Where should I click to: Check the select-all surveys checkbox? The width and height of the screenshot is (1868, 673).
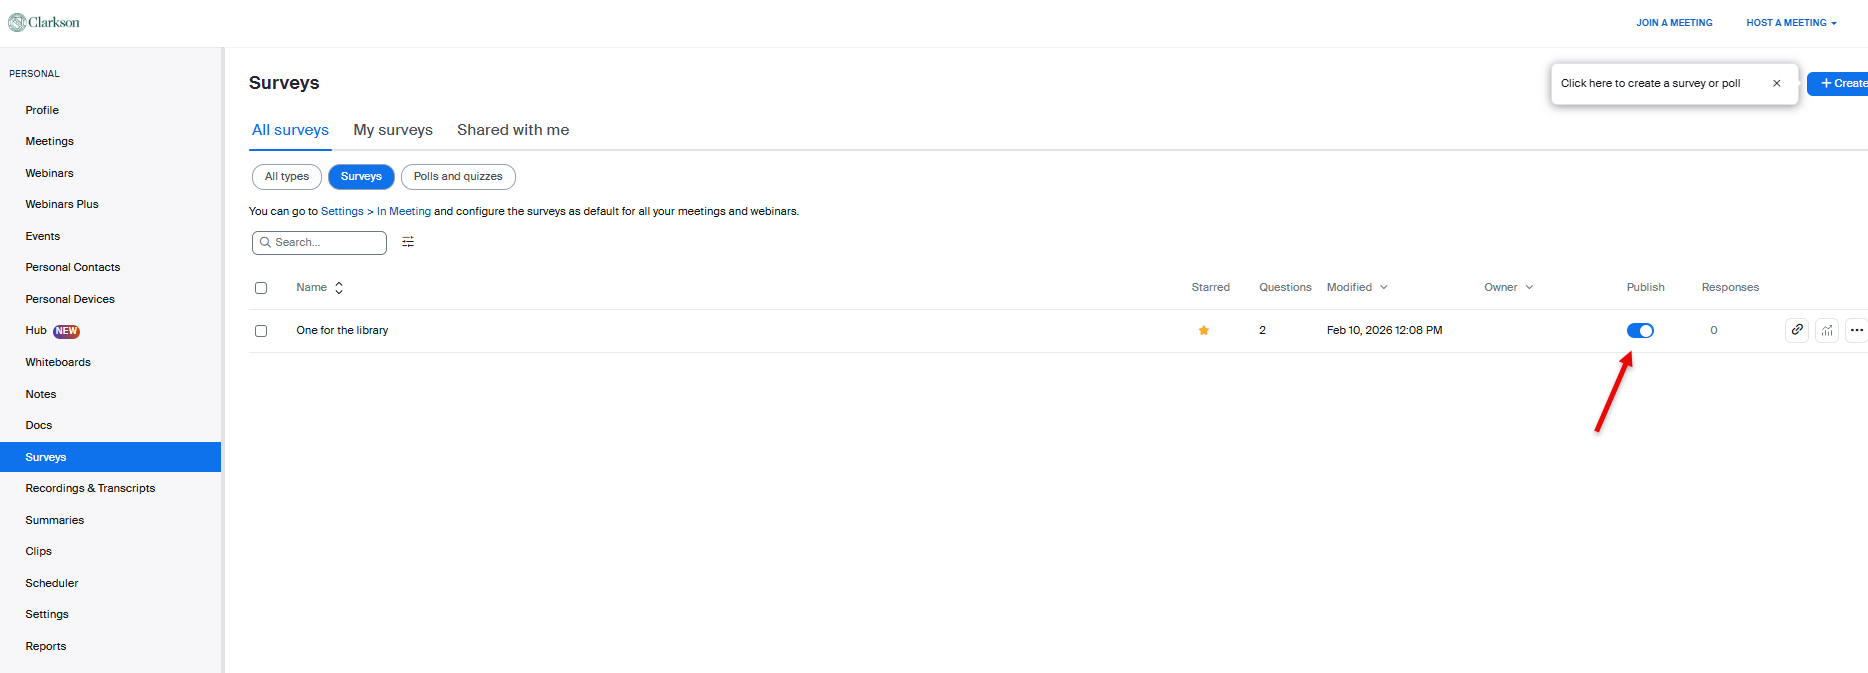pyautogui.click(x=261, y=288)
